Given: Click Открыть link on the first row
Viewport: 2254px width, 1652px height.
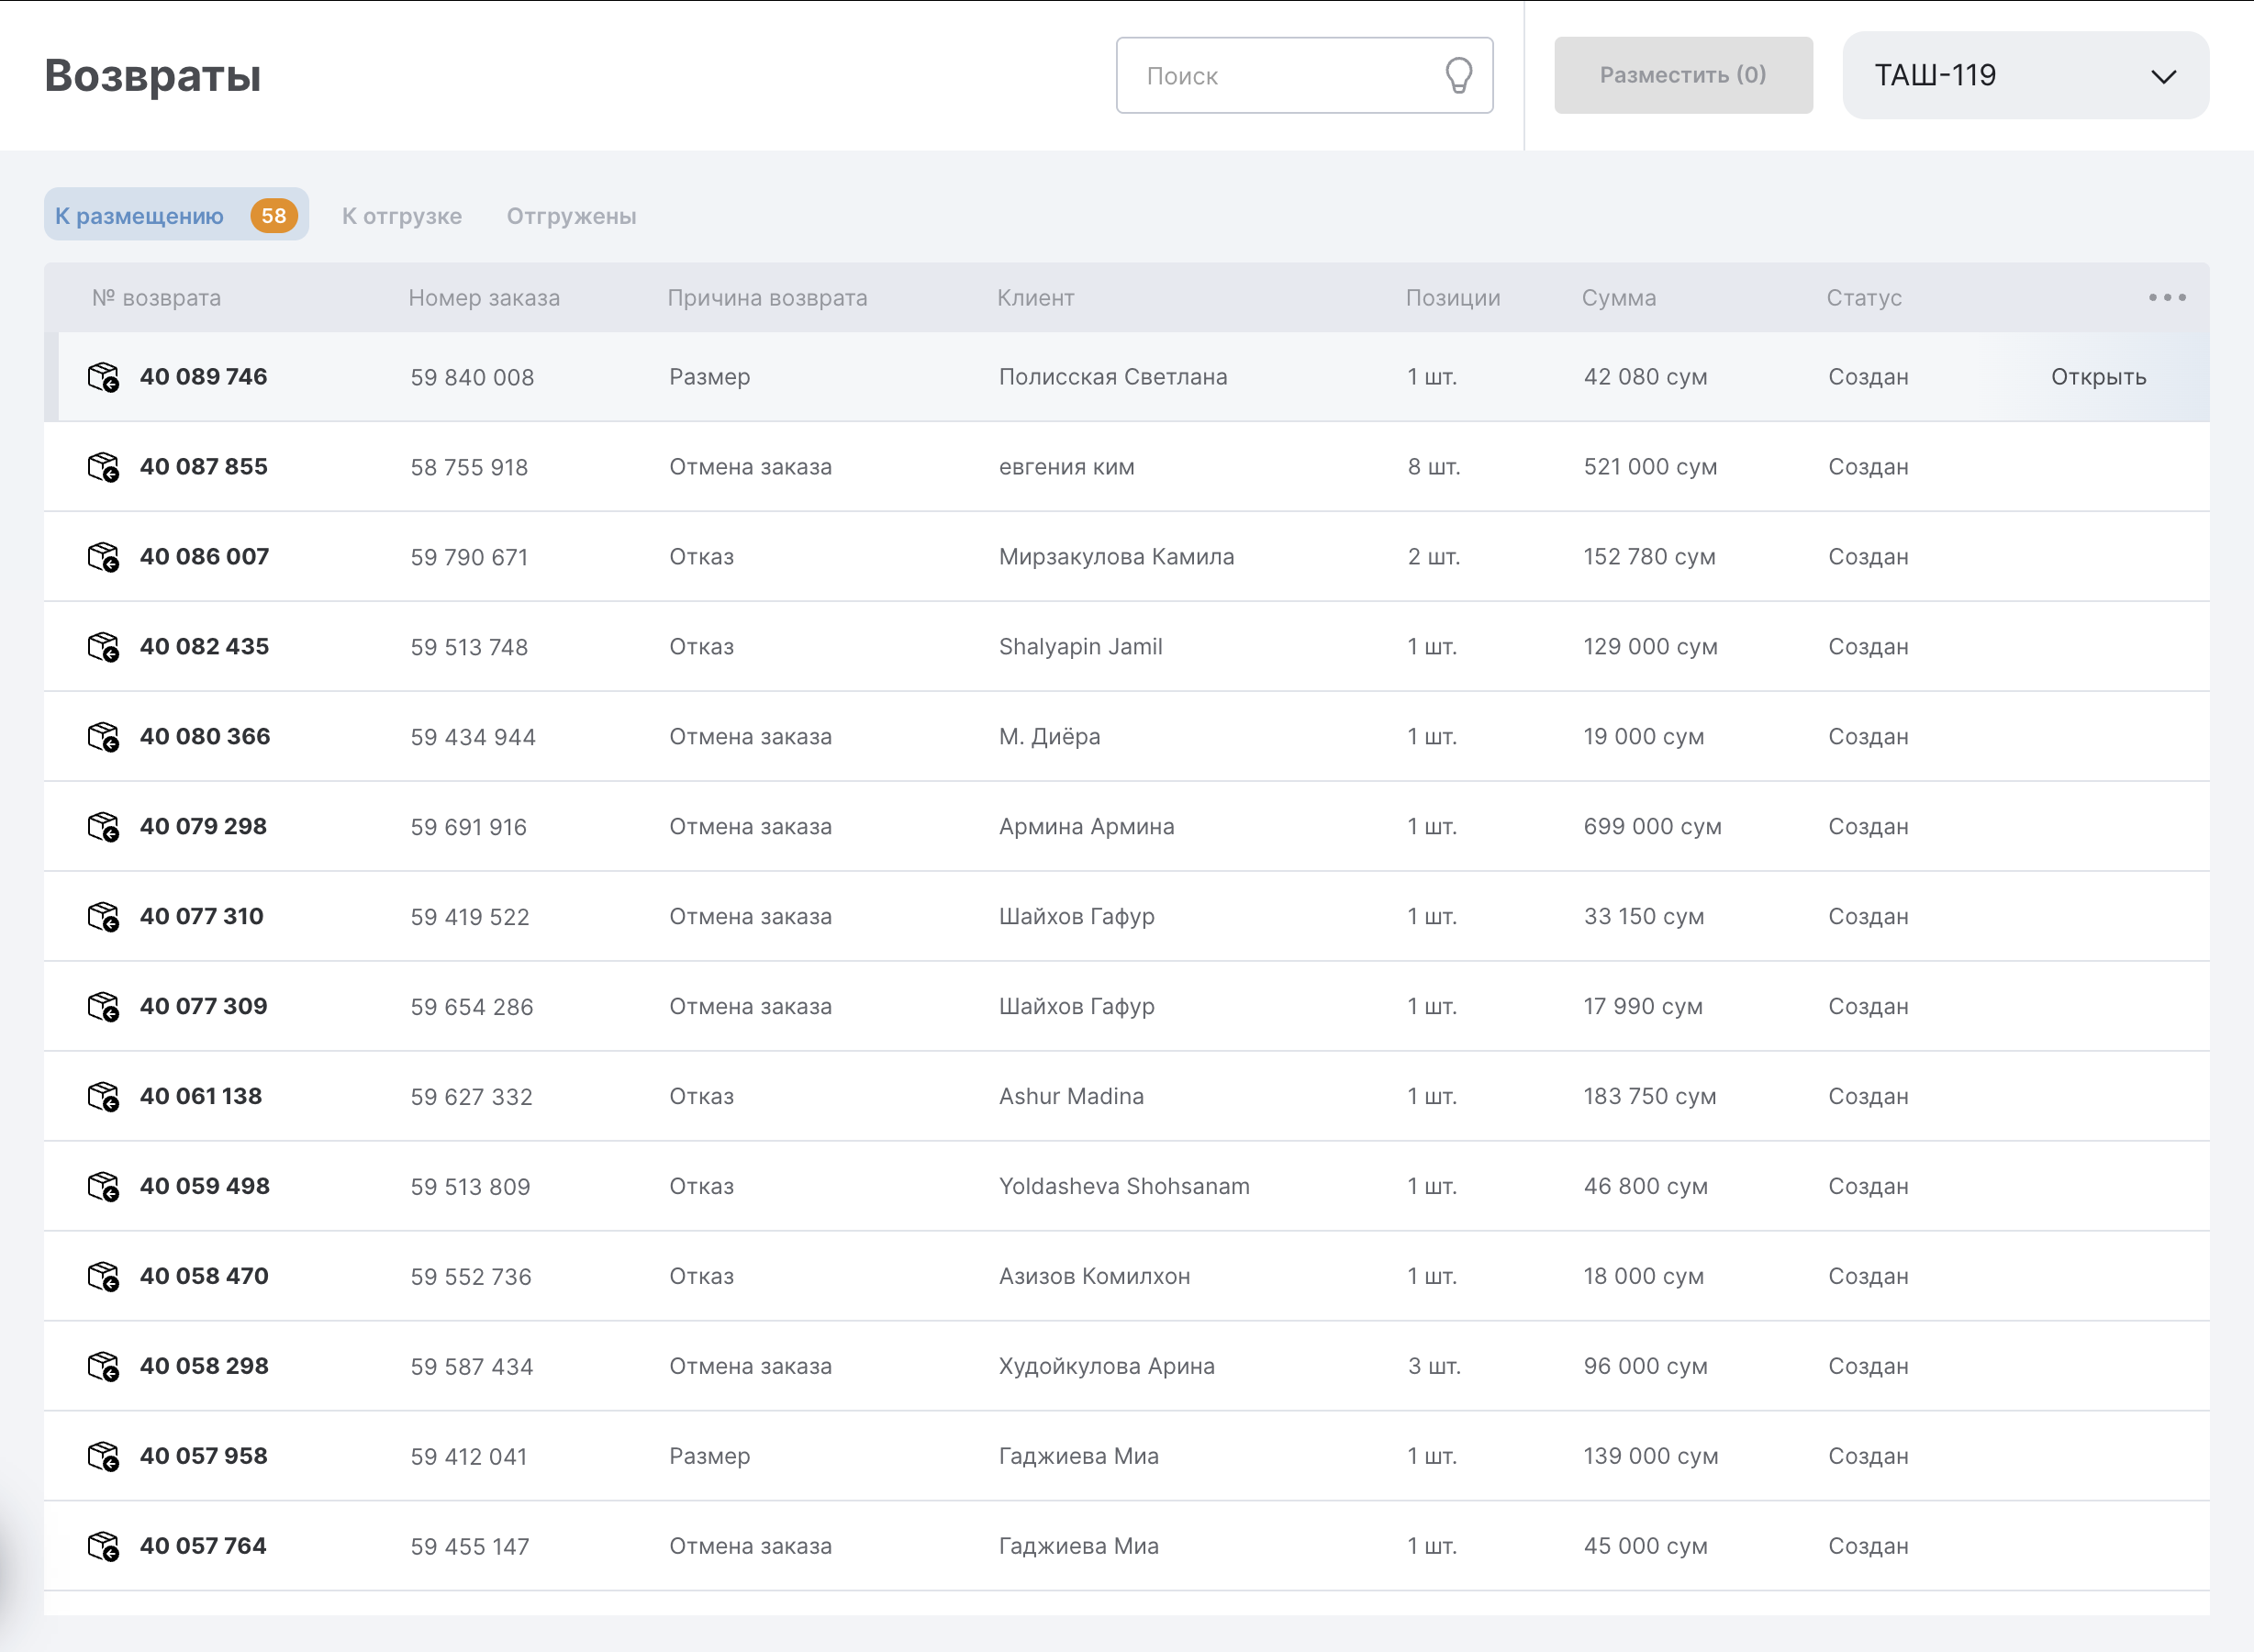Looking at the screenshot, I should (x=2097, y=377).
